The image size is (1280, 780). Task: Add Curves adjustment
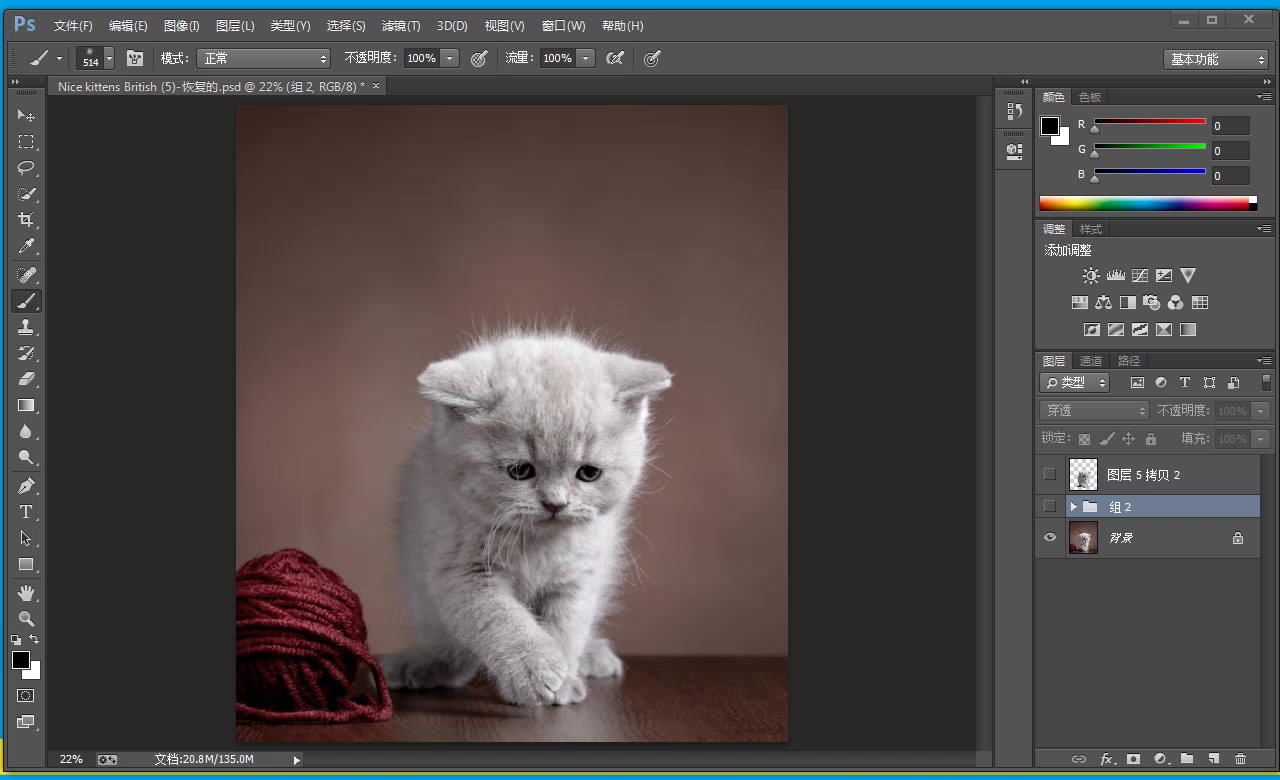coord(1139,276)
